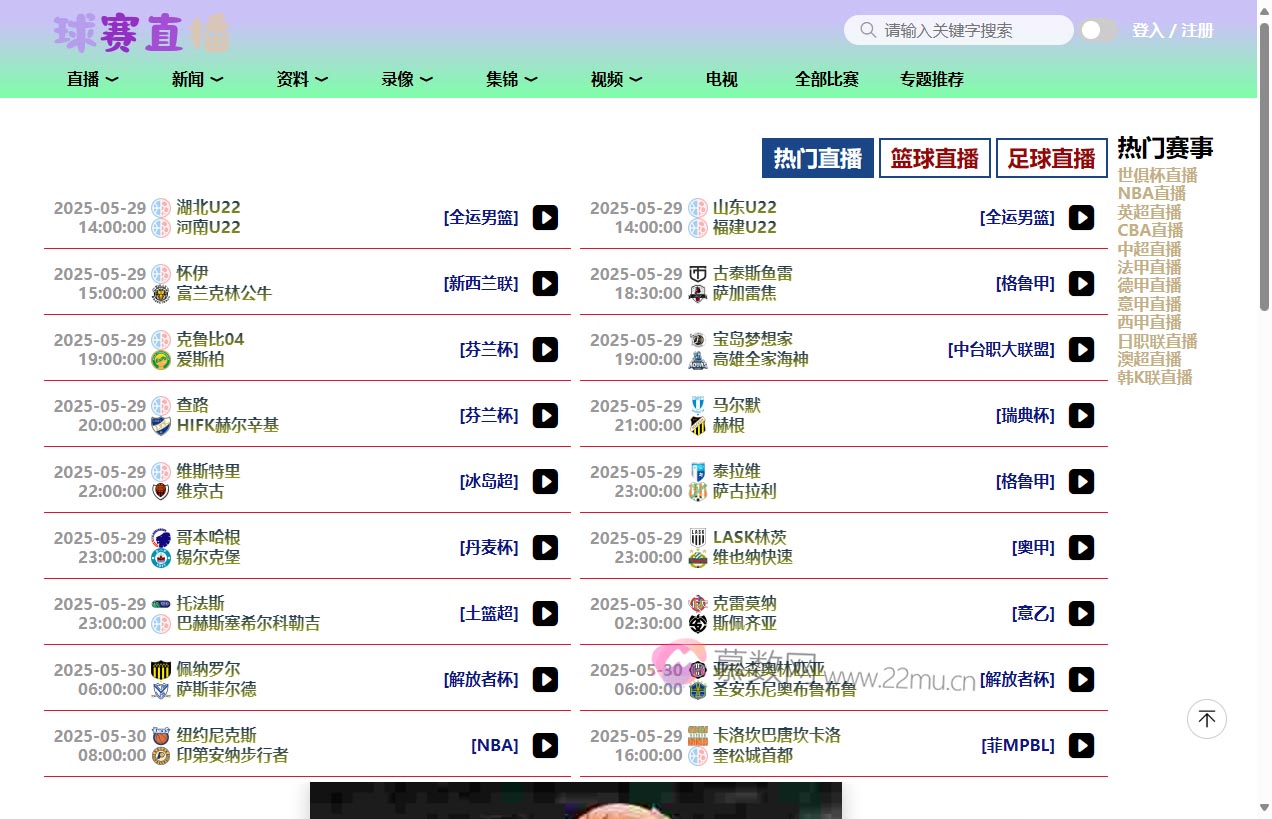1272x819 pixels.
Task: Click play icon for 纽约尼克斯 NBA match
Action: point(545,746)
